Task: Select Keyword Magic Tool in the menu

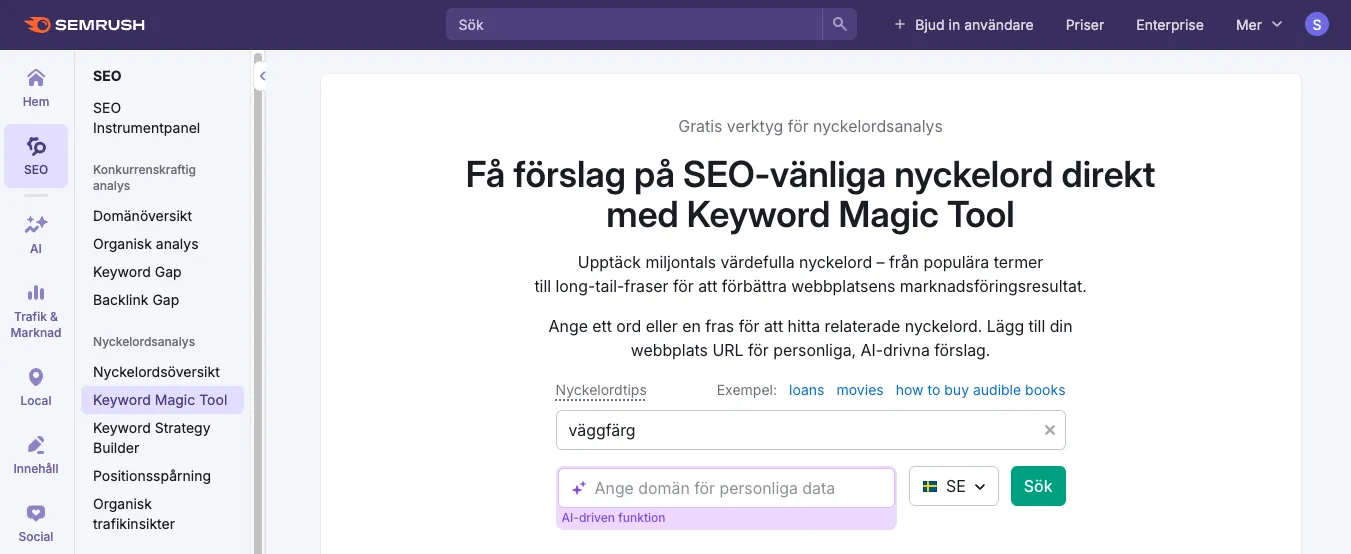Action: 162,400
